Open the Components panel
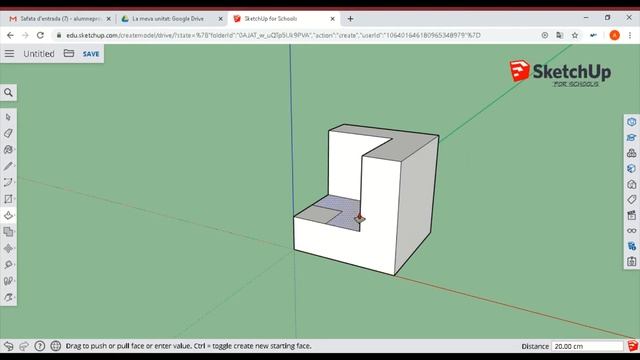Image resolution: width=640 pixels, height=360 pixels. pyautogui.click(x=631, y=153)
